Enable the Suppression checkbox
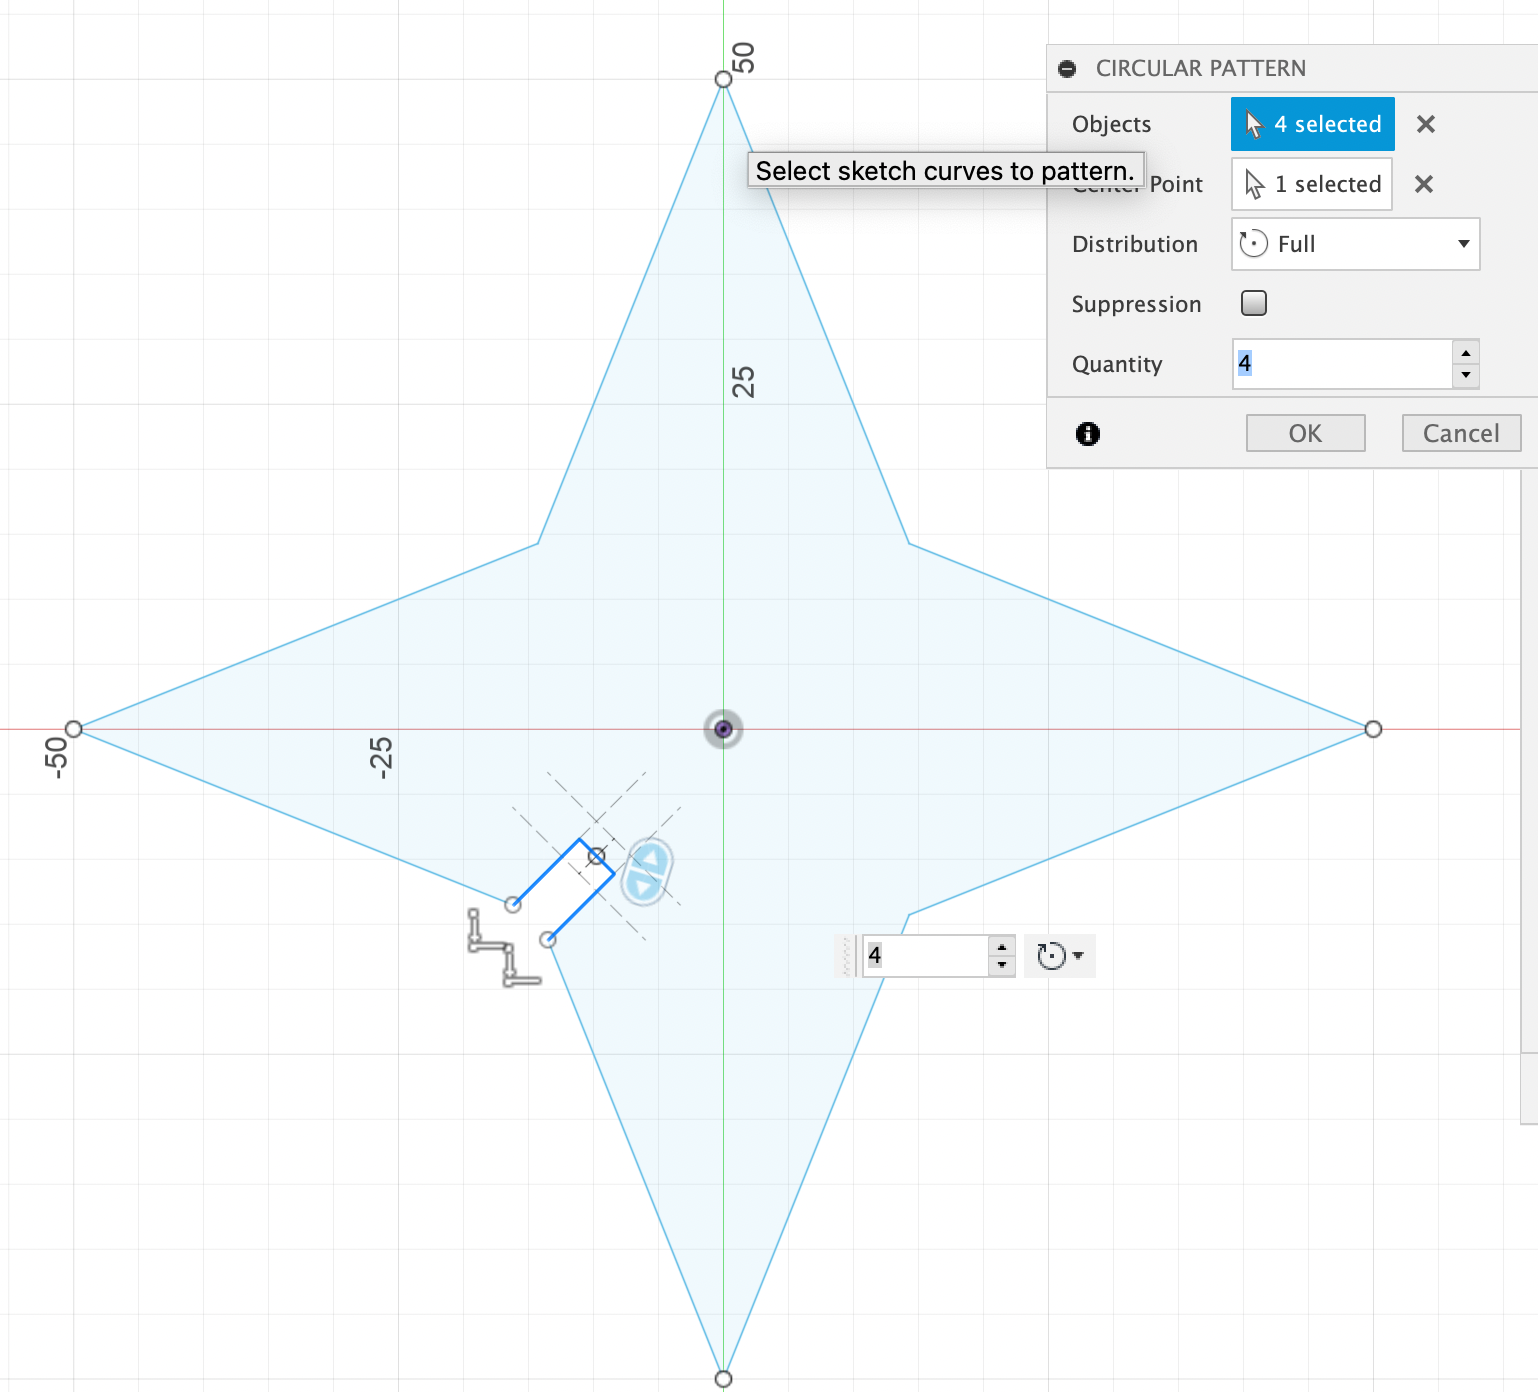Viewport: 1538px width, 1392px height. (x=1253, y=303)
